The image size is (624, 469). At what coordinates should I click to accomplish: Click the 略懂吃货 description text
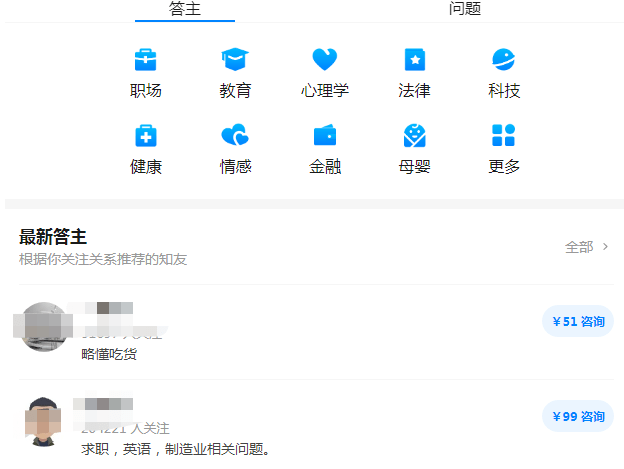pyautogui.click(x=109, y=354)
